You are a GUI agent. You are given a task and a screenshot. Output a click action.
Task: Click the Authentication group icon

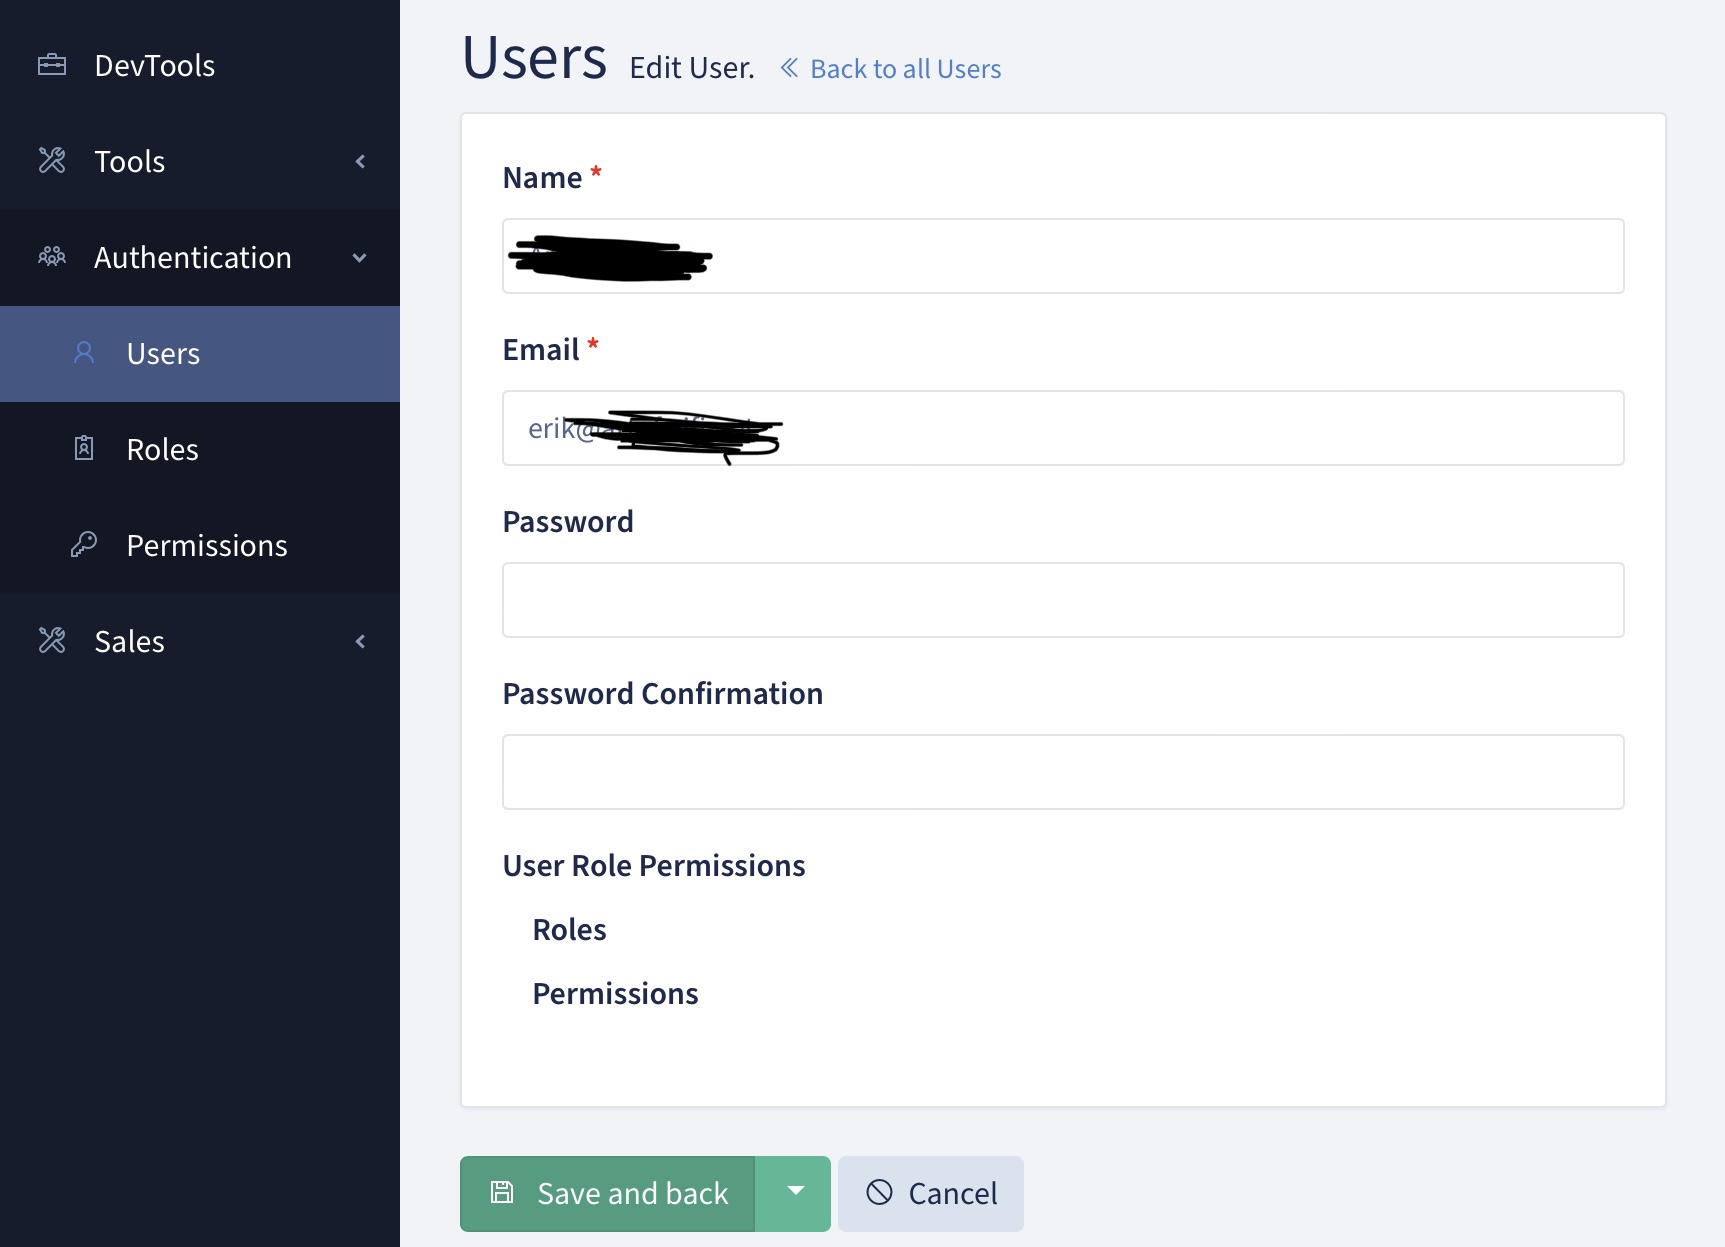[52, 257]
